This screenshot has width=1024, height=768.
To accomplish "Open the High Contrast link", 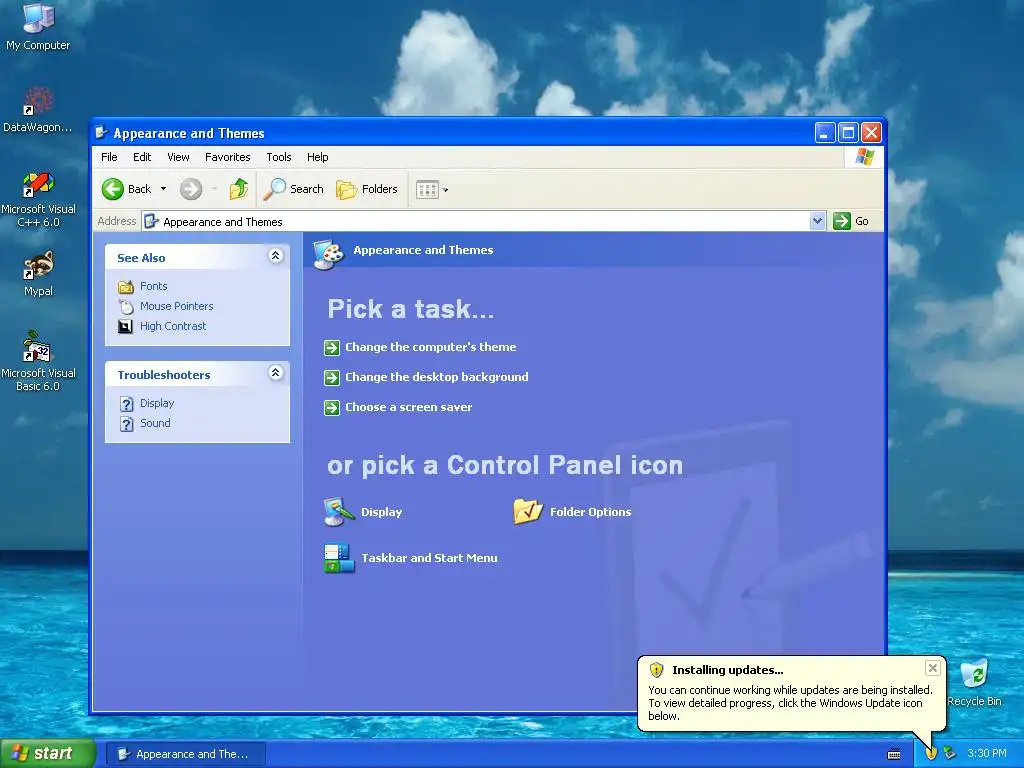I will (x=173, y=326).
